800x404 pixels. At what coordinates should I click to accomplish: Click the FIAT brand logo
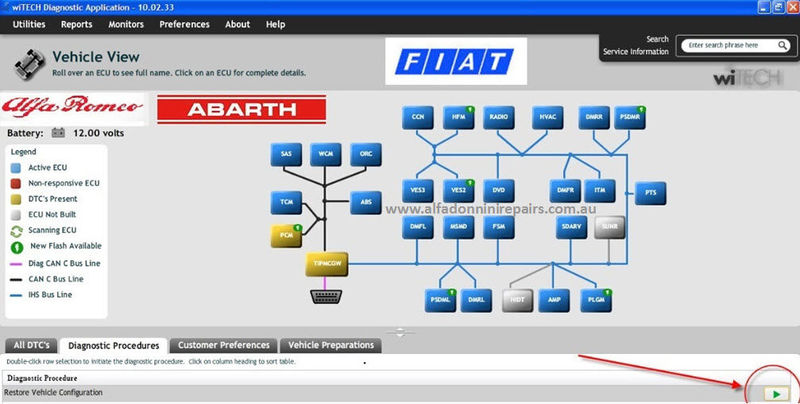(456, 62)
